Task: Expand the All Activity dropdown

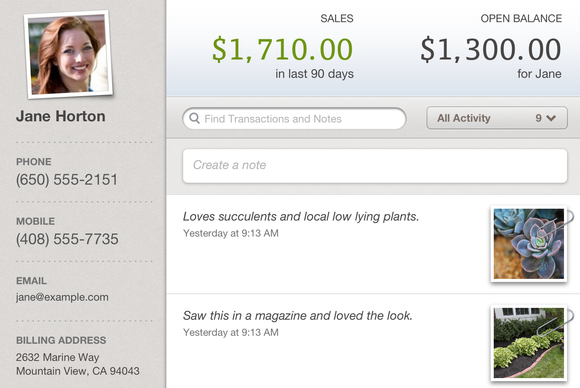Action: 497,118
